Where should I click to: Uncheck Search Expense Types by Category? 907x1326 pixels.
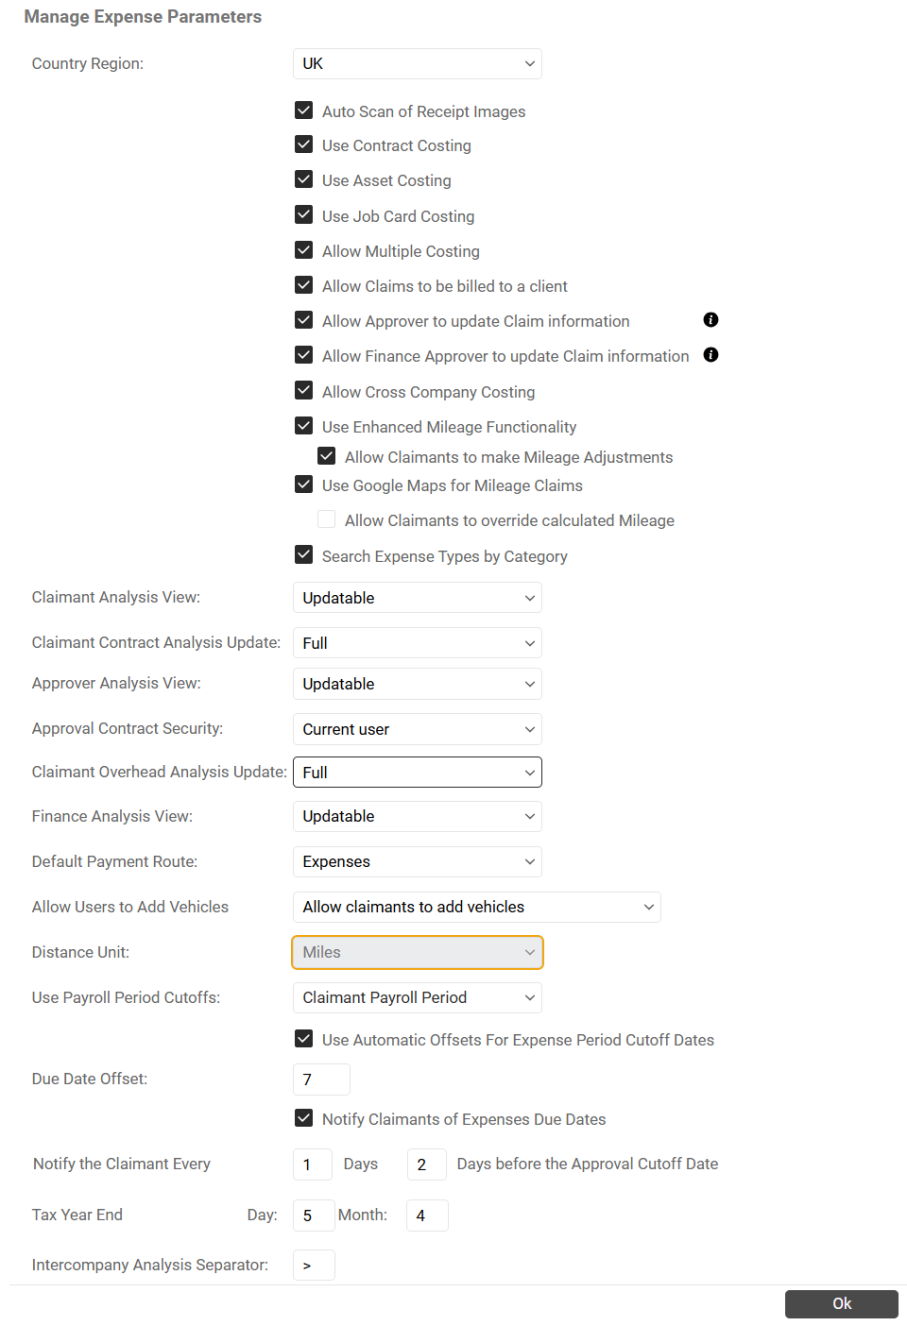[x=304, y=554]
